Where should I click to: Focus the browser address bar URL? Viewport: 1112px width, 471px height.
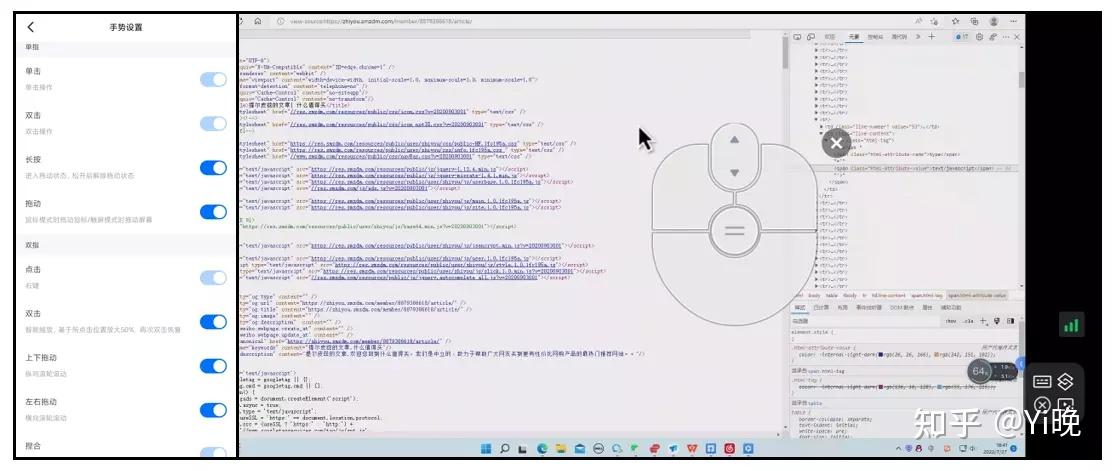click(x=380, y=21)
